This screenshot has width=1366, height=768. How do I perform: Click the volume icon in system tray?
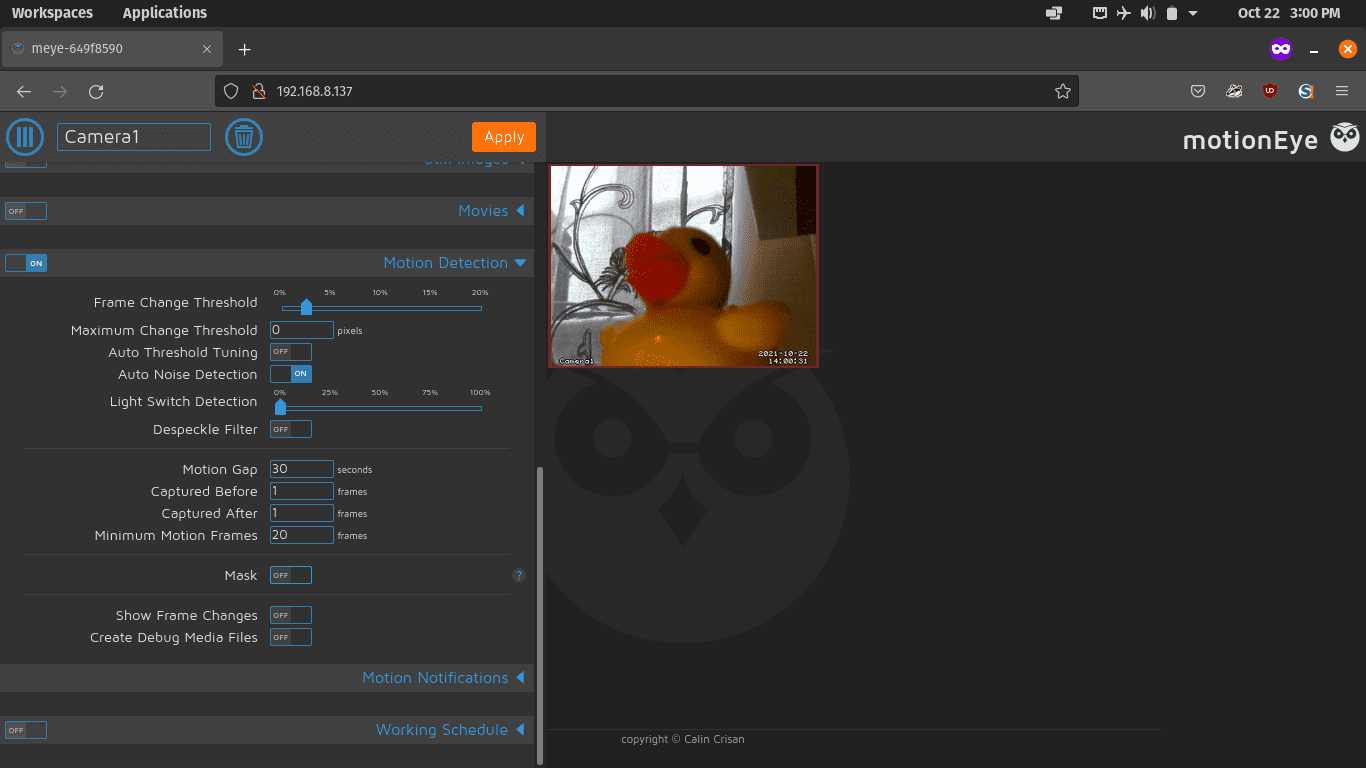[1148, 13]
